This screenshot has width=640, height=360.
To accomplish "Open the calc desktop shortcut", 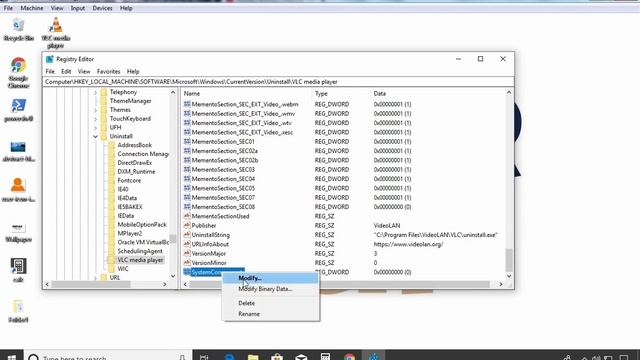I will point(18,270).
